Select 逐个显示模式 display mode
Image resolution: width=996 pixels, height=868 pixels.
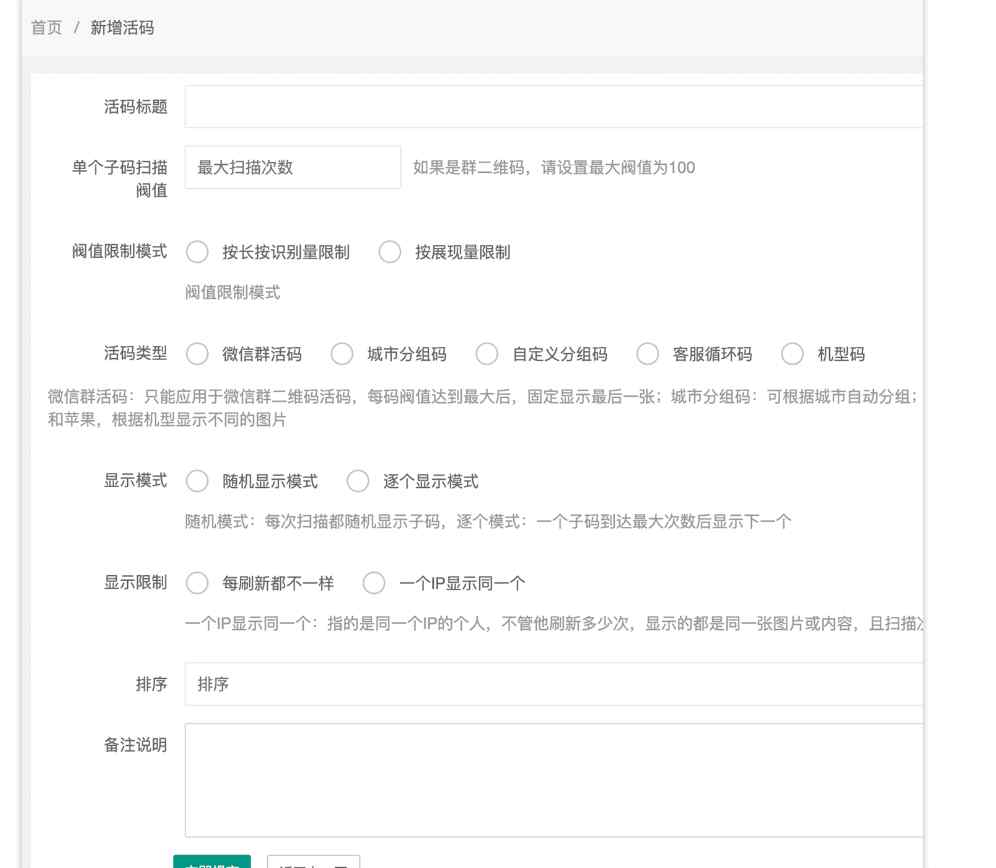click(x=358, y=481)
